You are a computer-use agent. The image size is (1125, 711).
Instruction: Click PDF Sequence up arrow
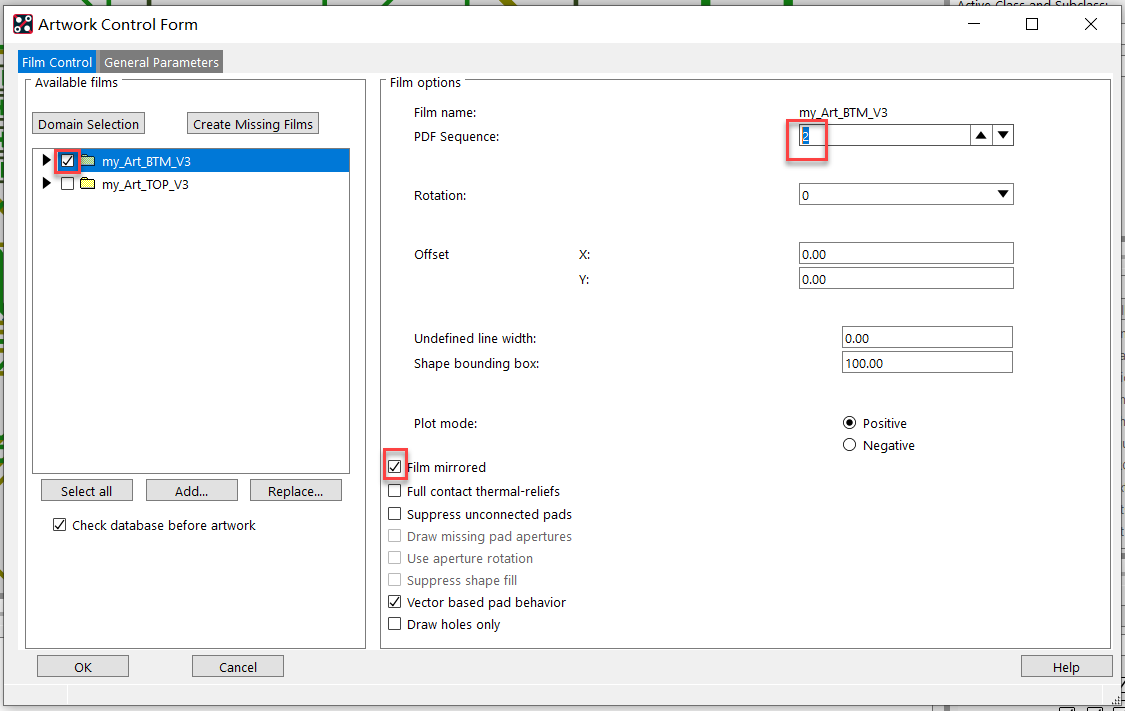(x=981, y=136)
